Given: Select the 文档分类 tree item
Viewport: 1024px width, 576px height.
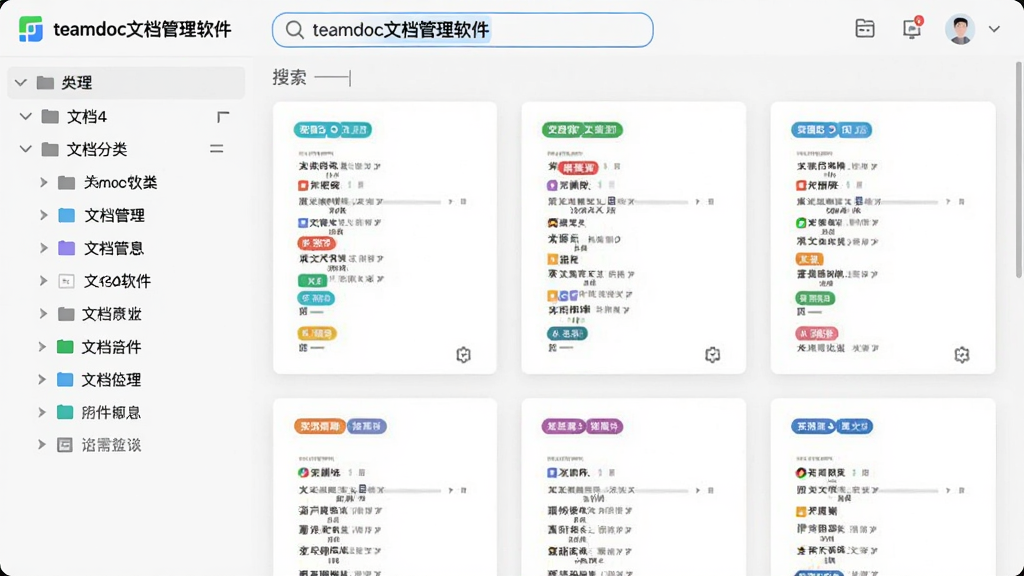Looking at the screenshot, I should [x=97, y=149].
